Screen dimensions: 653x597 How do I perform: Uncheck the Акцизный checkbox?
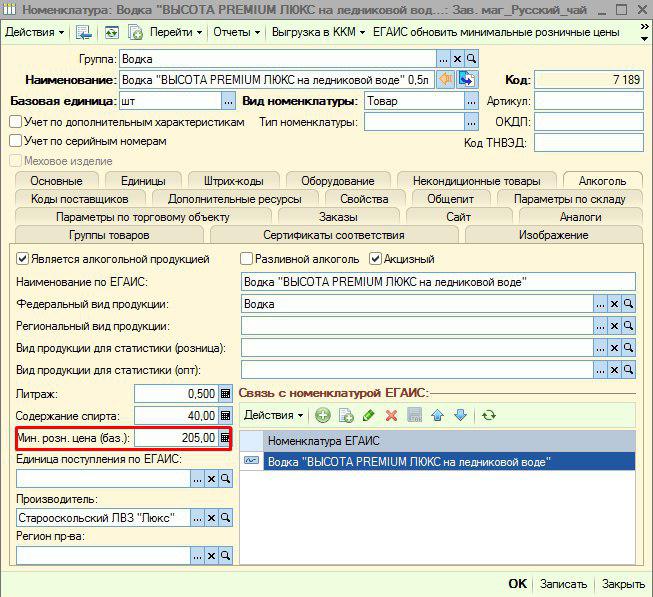pyautogui.click(x=375, y=259)
